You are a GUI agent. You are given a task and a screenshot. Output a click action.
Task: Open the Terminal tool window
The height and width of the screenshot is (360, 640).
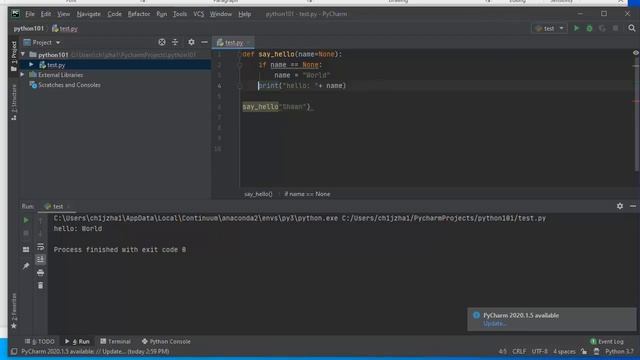point(116,341)
